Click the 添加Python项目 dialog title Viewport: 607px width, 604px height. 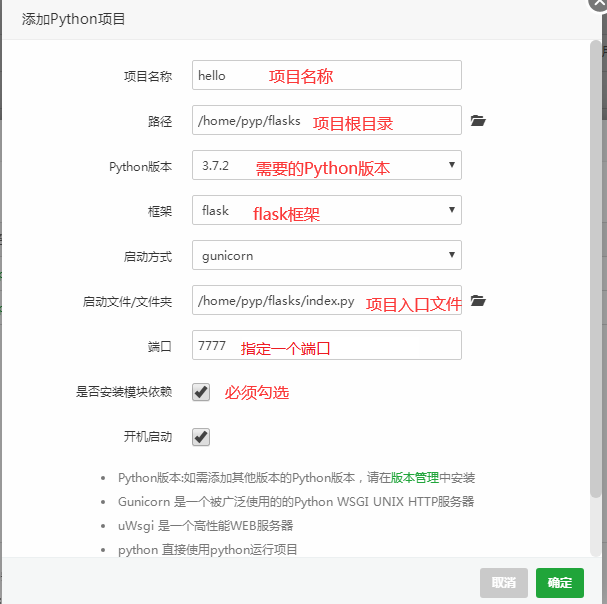point(73,19)
